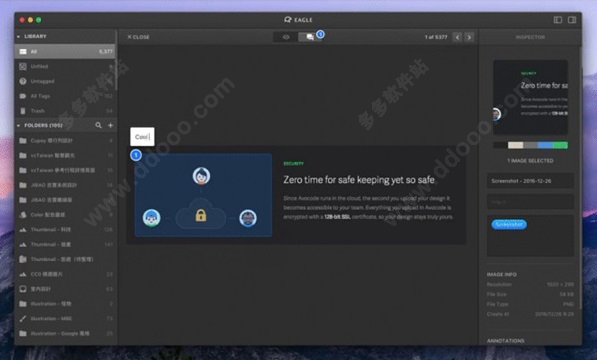Edit the Screenshot - 2016-12-26 name field
Image resolution: width=597 pixels, height=360 pixels.
(530, 181)
